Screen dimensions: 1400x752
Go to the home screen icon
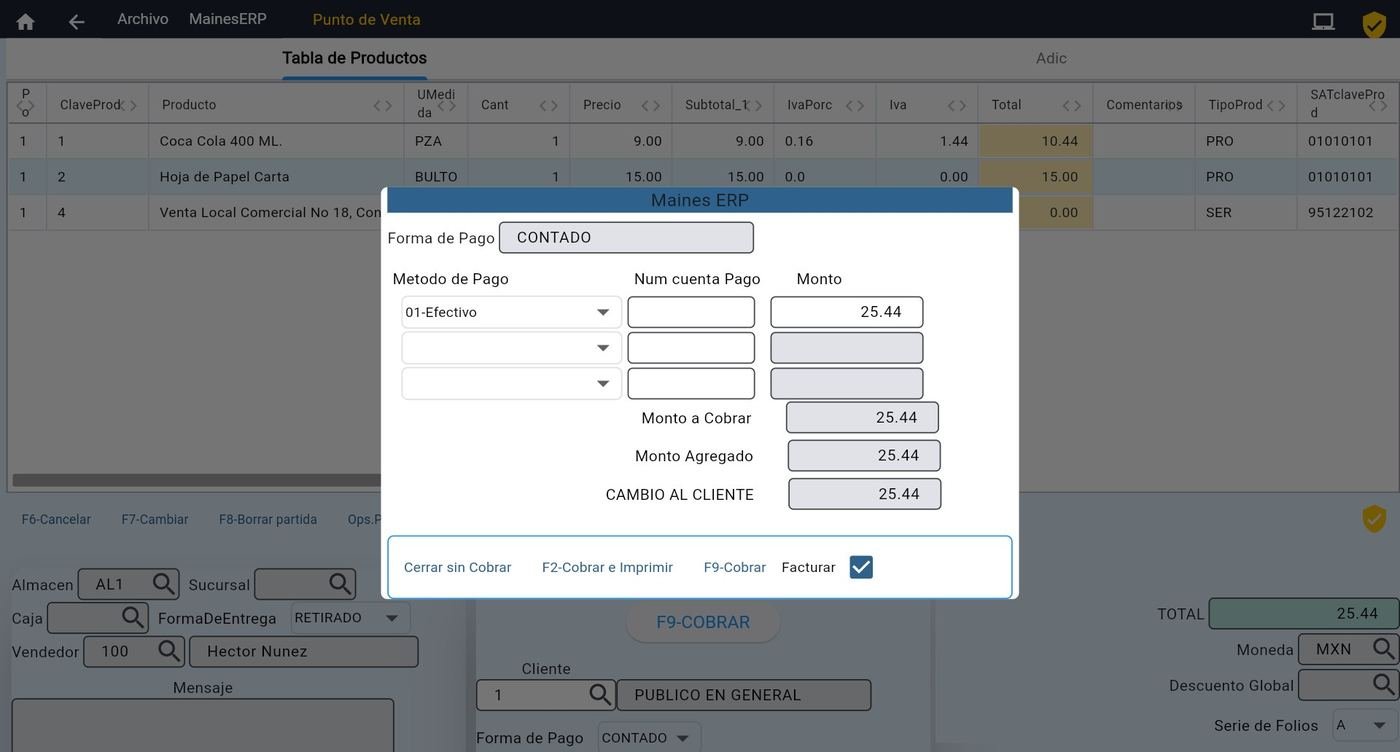coord(25,21)
